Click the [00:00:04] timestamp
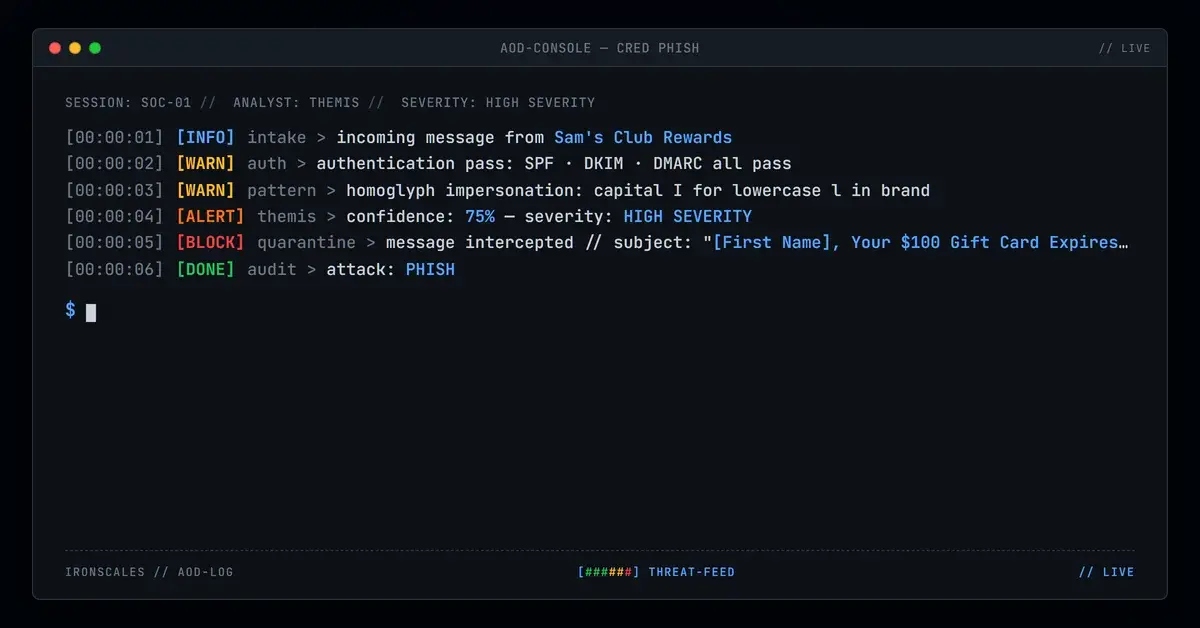The height and width of the screenshot is (628, 1200). click(114, 216)
